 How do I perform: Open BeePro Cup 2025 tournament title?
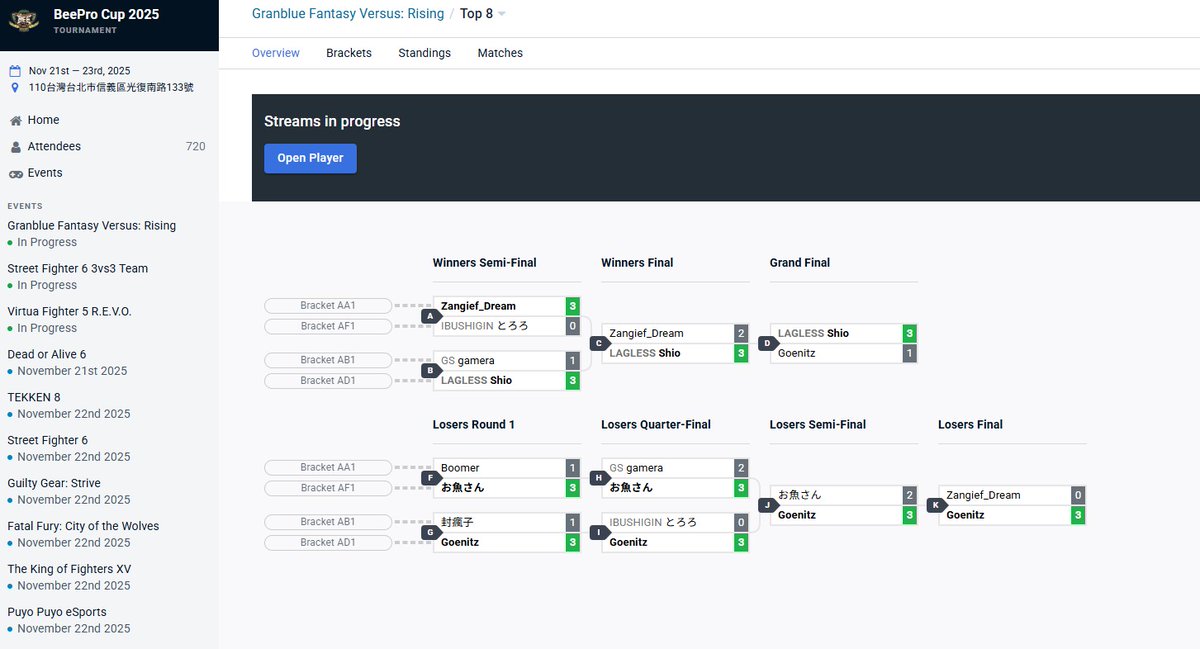106,15
